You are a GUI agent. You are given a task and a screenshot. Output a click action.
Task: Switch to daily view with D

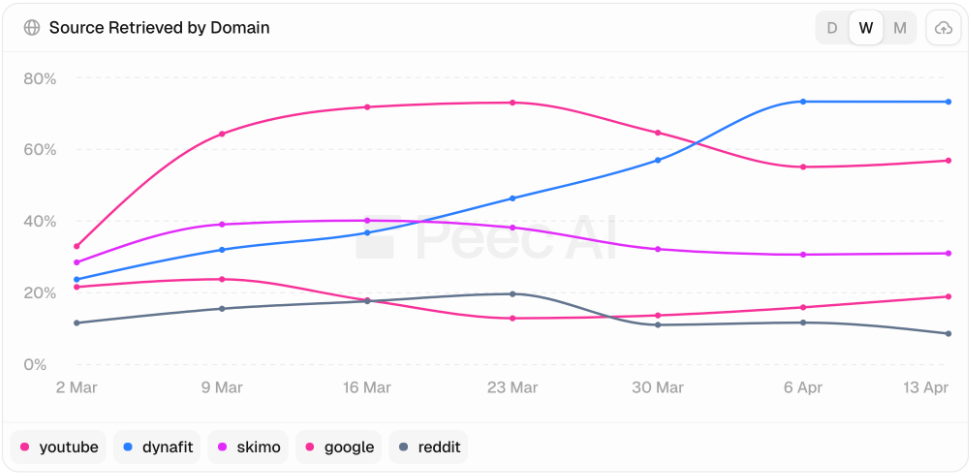tap(832, 28)
